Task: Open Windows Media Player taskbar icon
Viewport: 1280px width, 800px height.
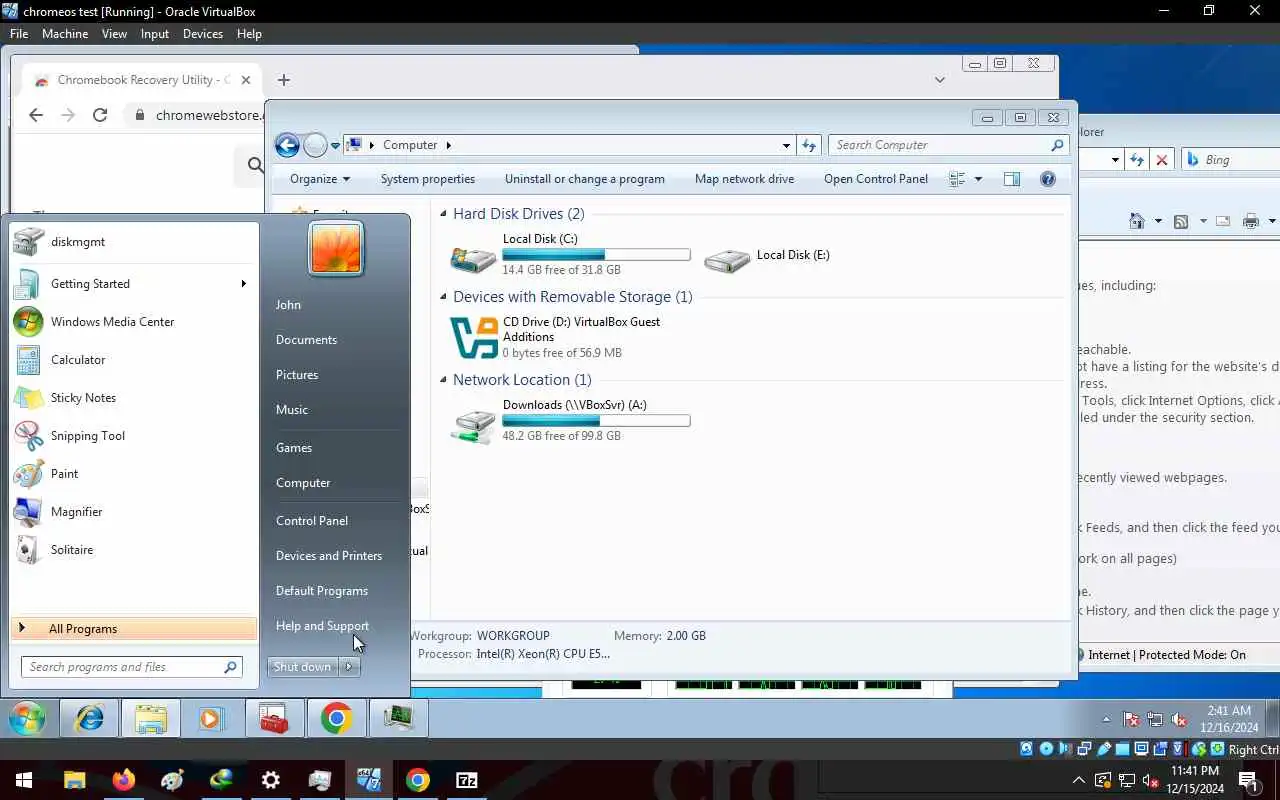Action: click(212, 718)
